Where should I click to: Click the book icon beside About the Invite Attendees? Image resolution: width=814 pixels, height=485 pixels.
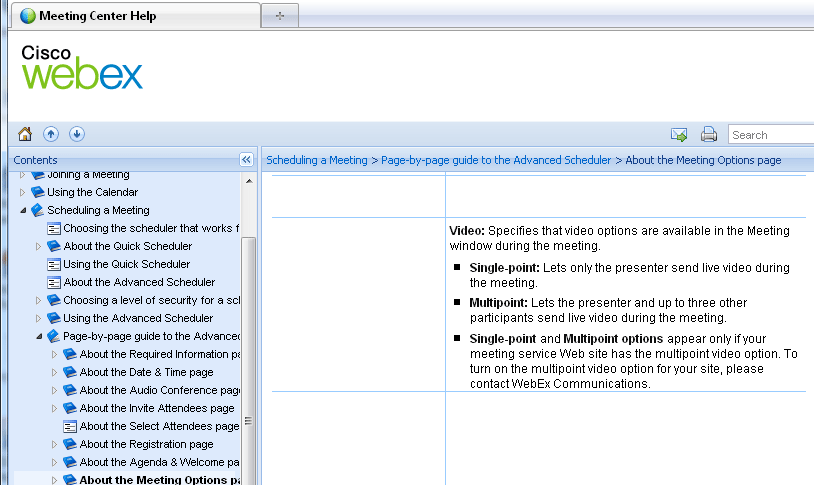70,408
